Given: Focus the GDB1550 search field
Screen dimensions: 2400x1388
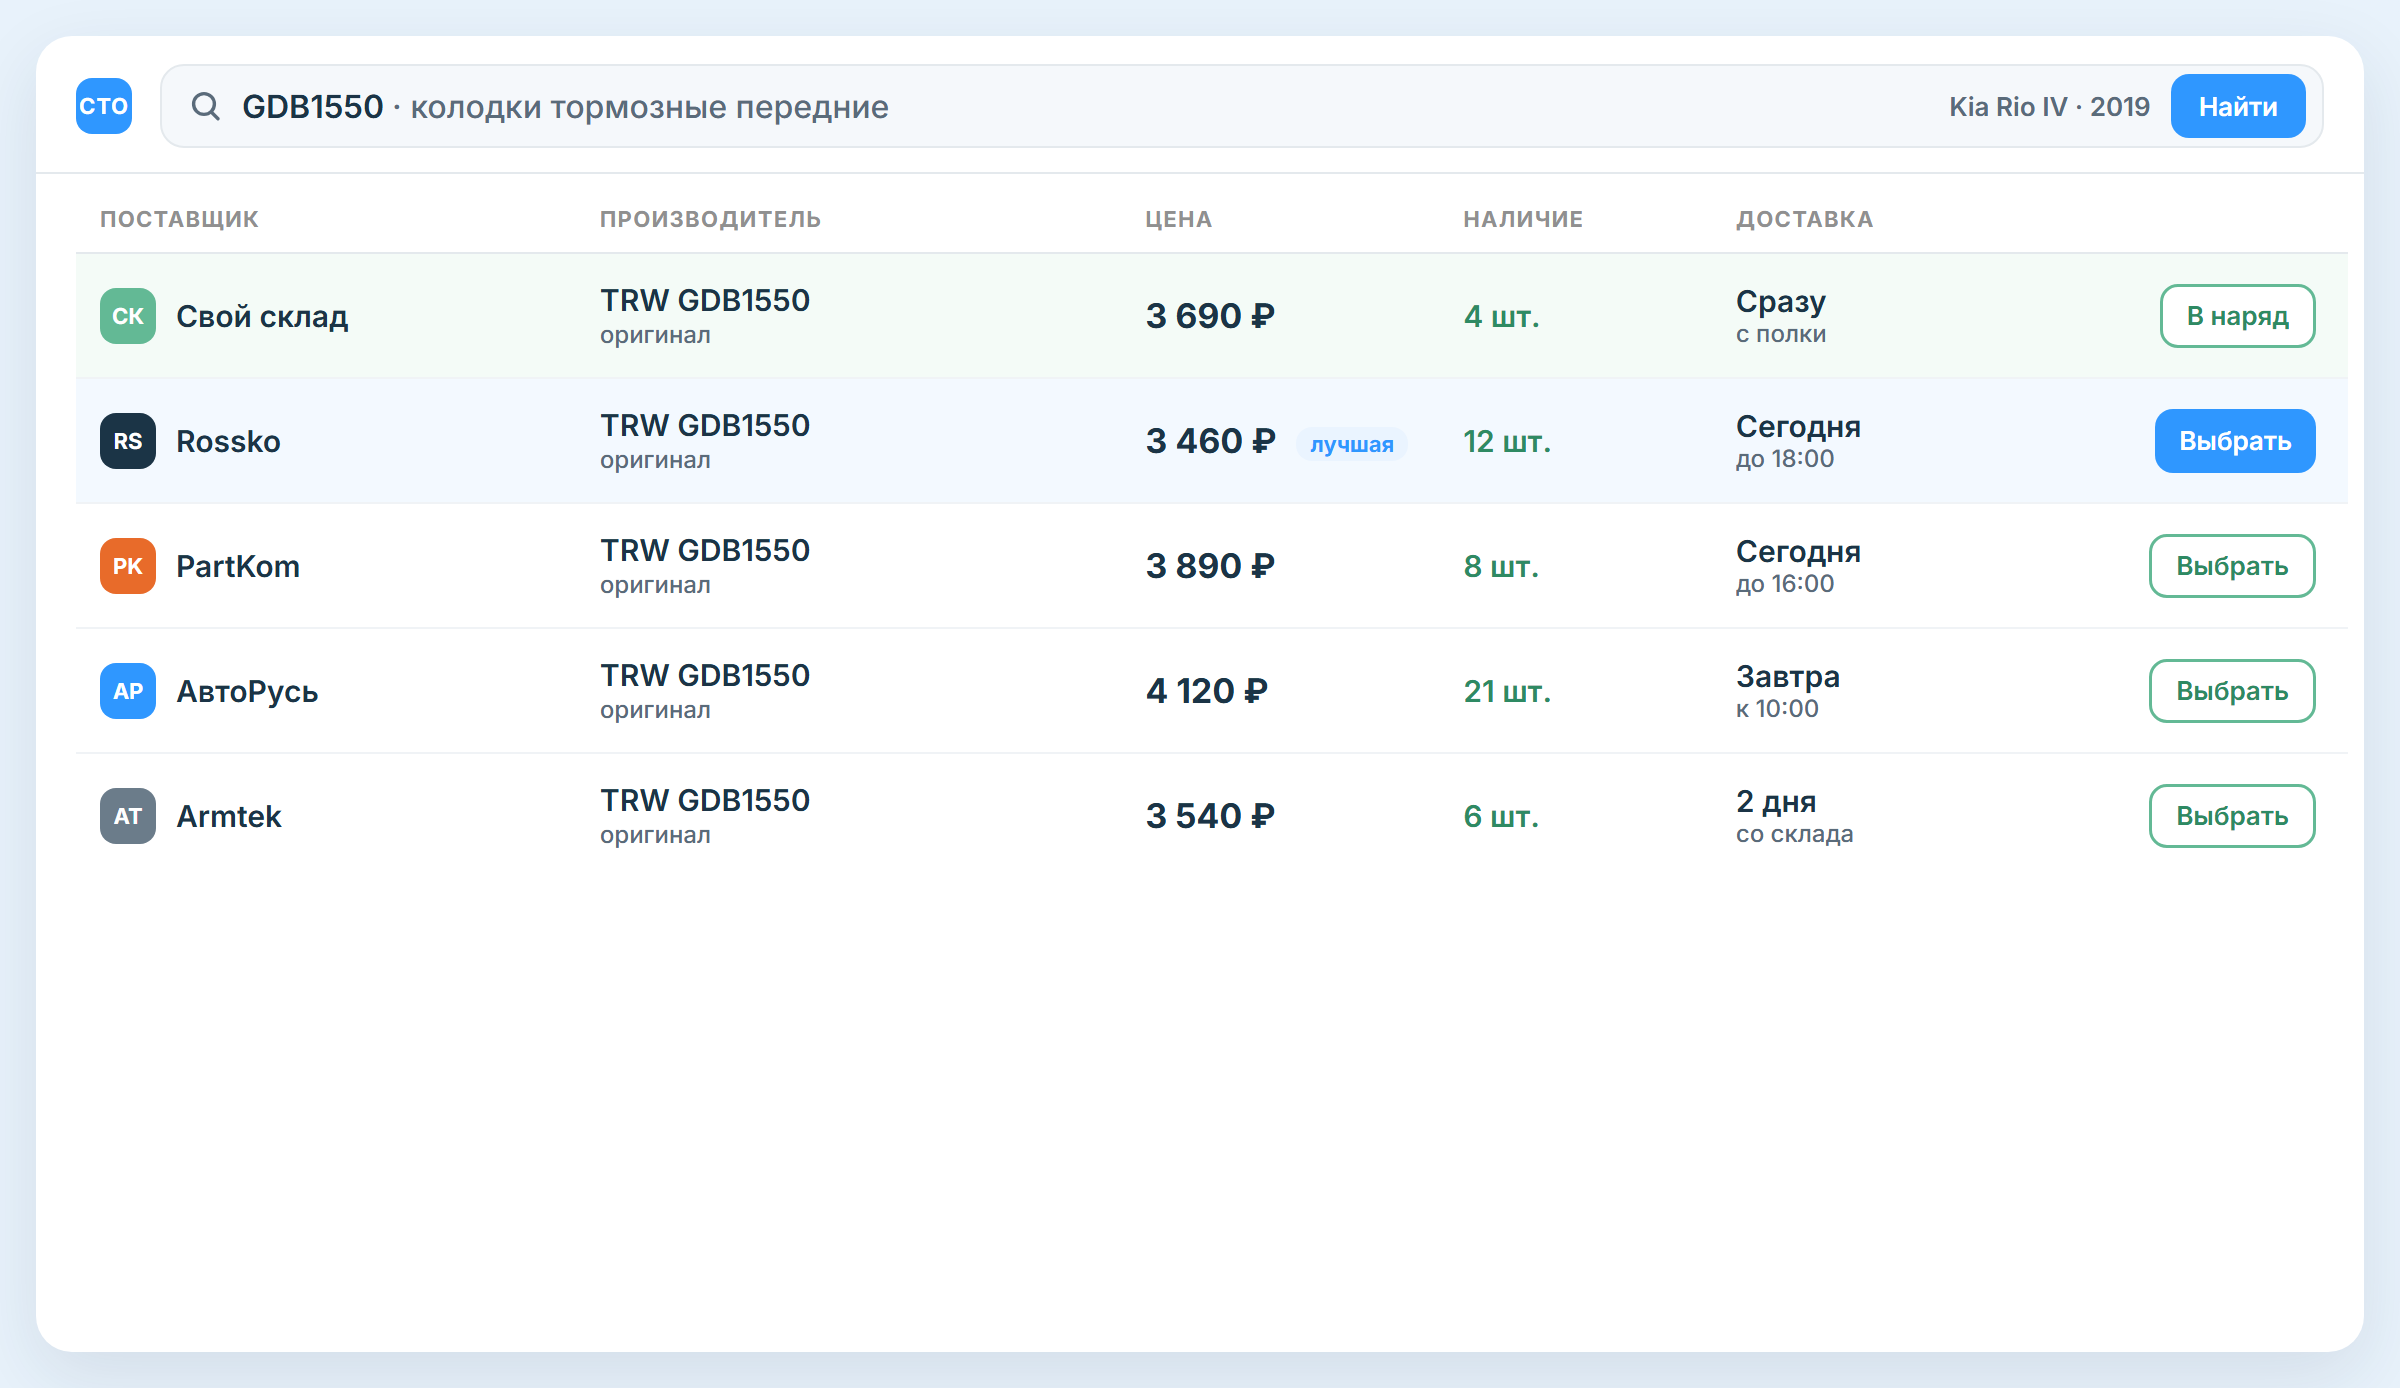Looking at the screenshot, I should click(x=1242, y=106).
